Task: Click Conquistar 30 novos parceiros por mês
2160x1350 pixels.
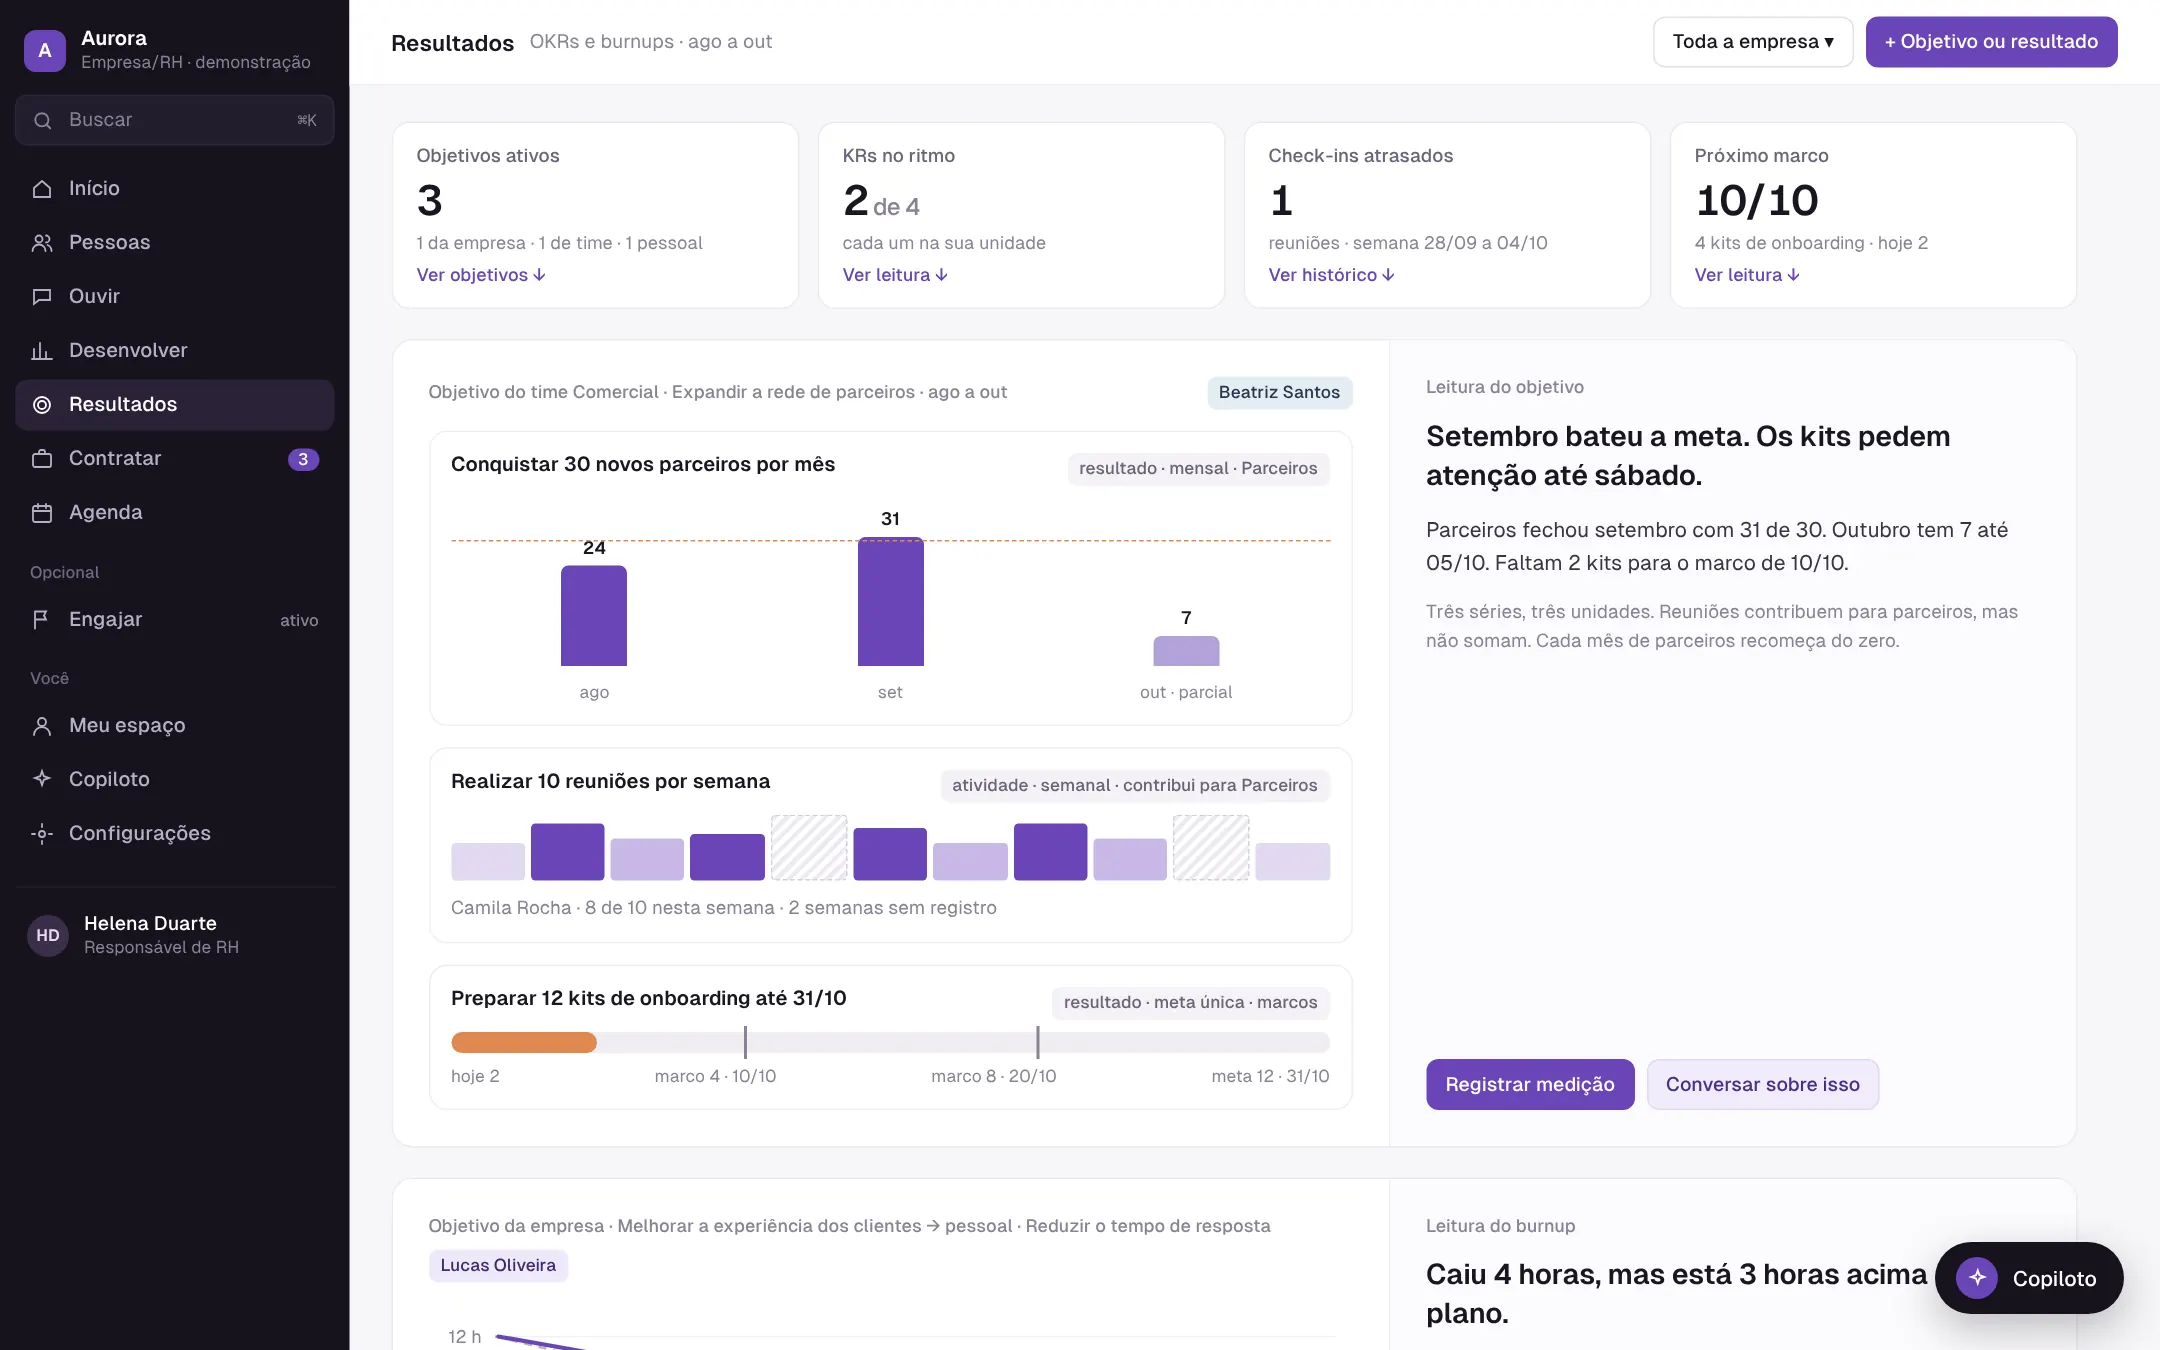Action: 643,464
